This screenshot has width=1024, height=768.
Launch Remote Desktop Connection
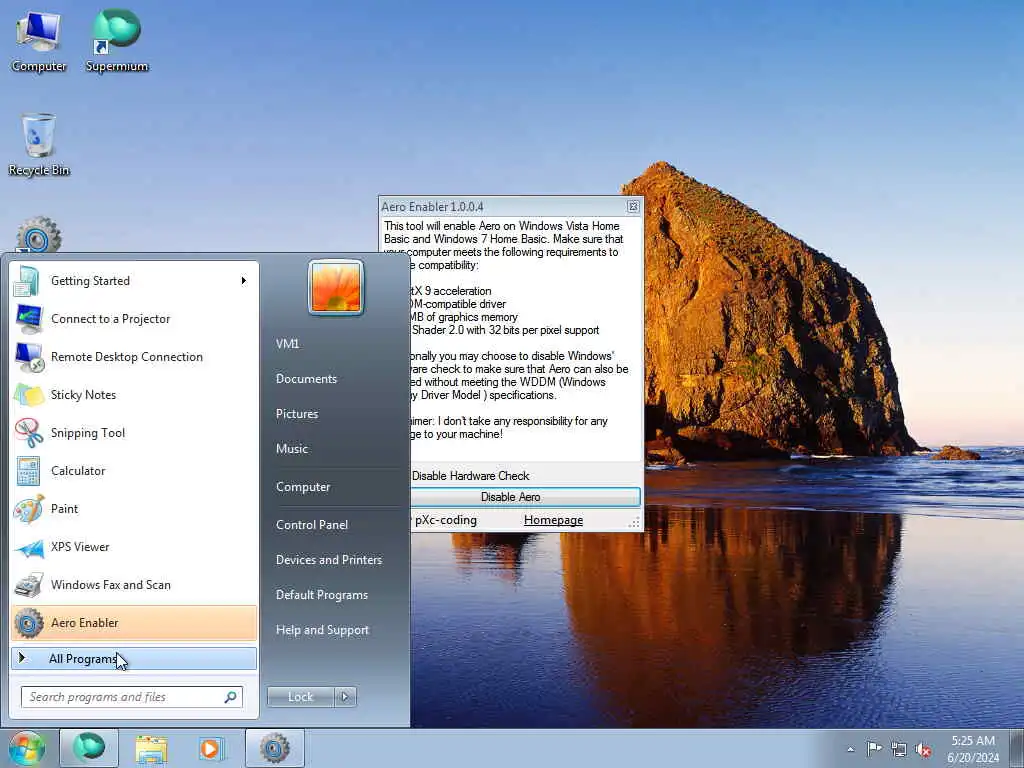(x=134, y=357)
